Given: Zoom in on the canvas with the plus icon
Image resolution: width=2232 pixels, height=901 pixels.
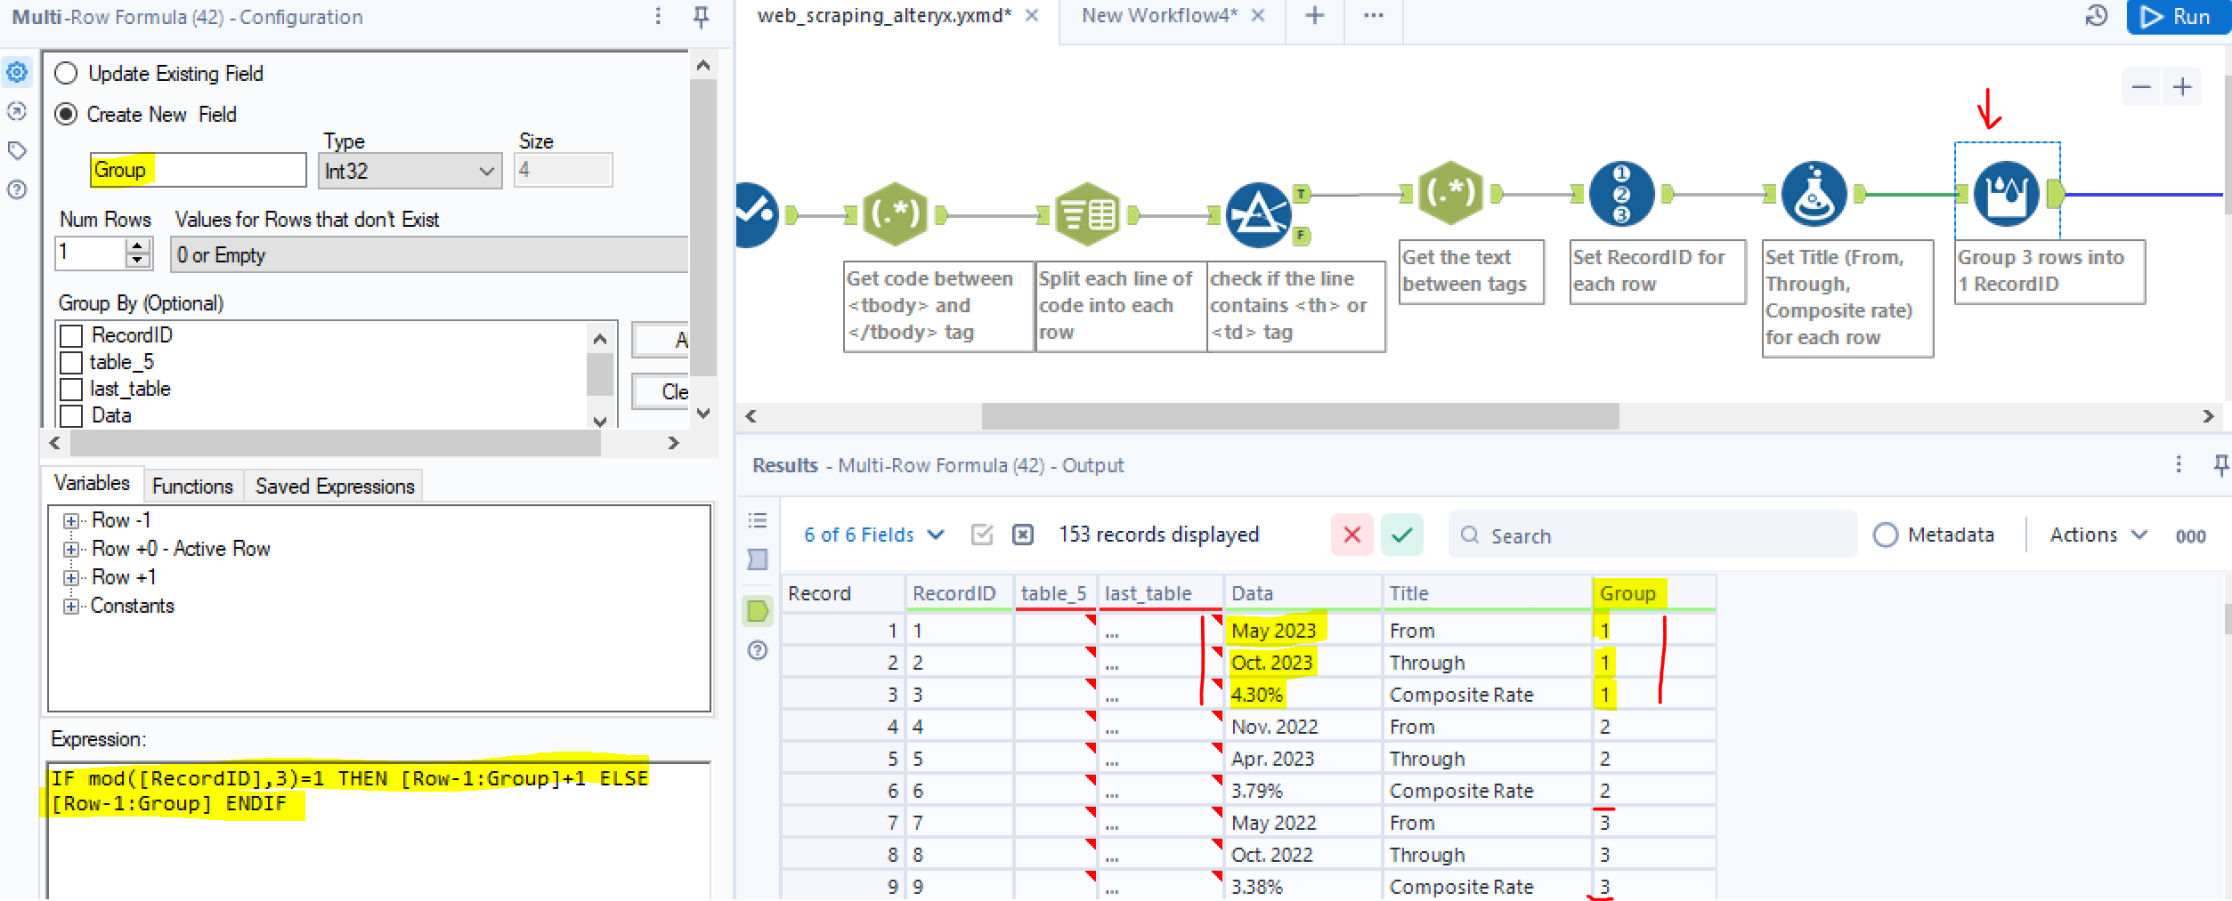Looking at the screenshot, I should 2183,87.
